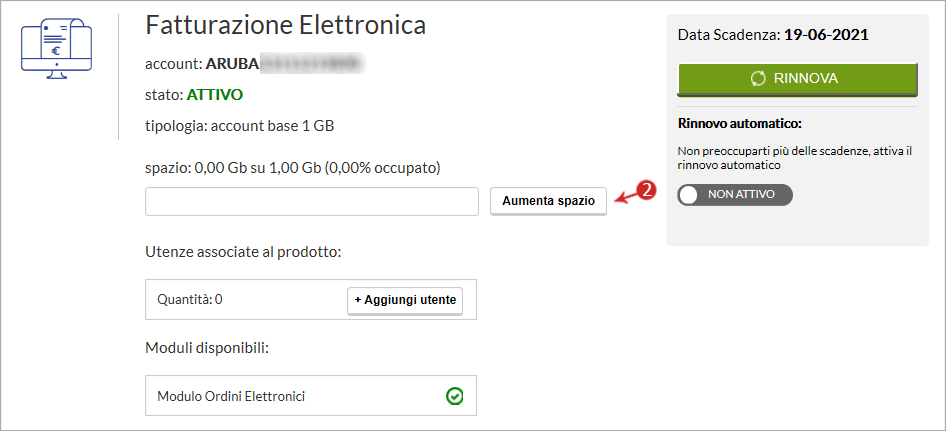The height and width of the screenshot is (431, 946).
Task: Click the electronic invoice monitor icon
Action: (x=56, y=48)
